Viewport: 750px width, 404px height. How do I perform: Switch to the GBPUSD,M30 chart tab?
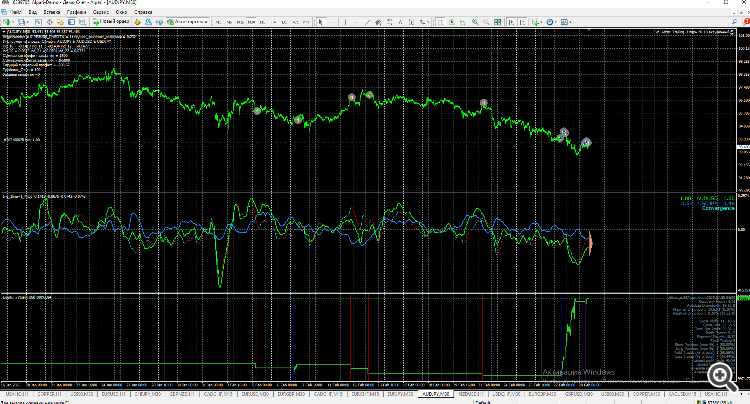(578, 394)
